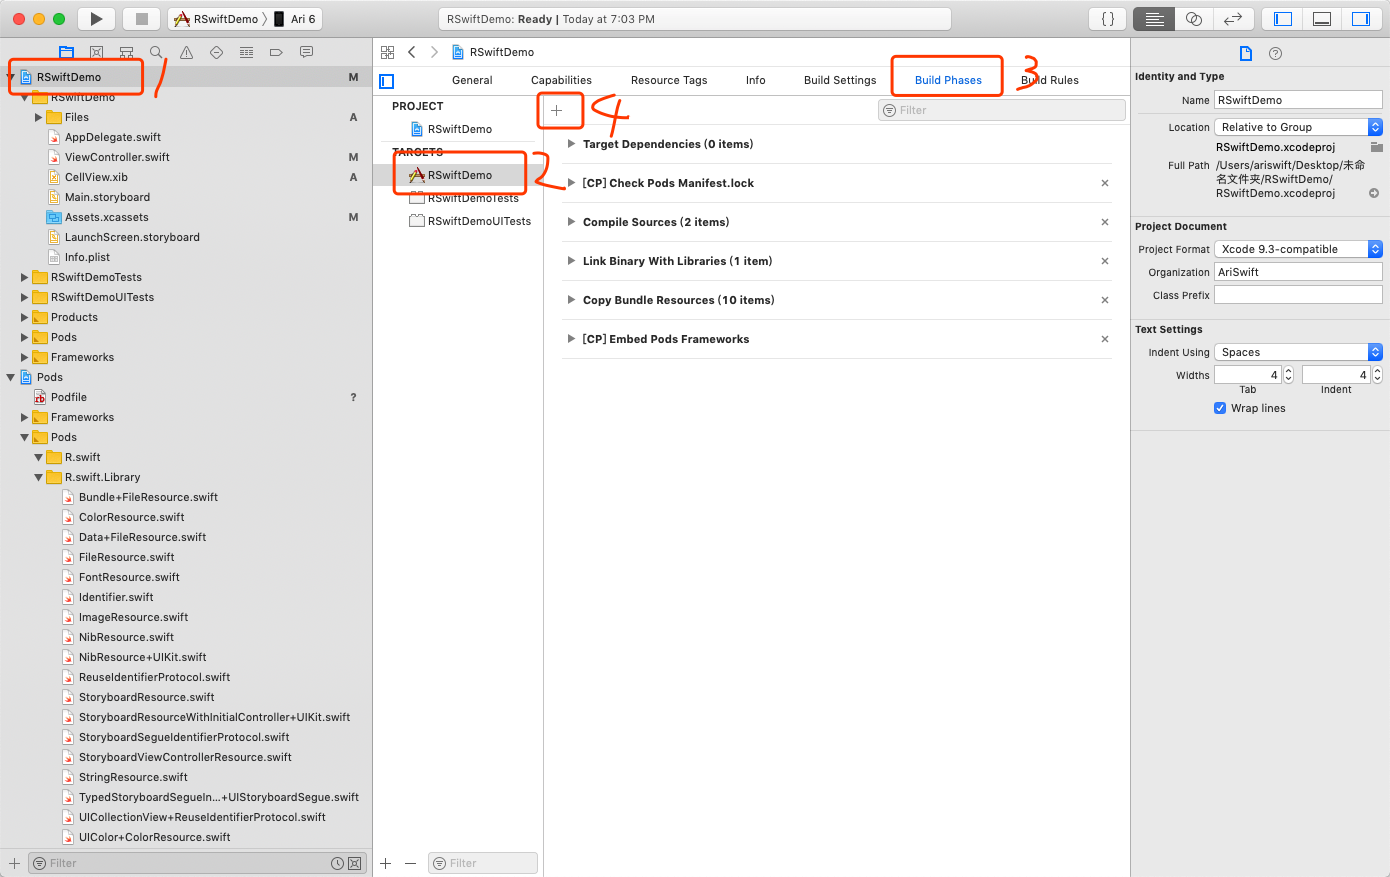Click the build phases Filter field
Viewport: 1390px width, 877px height.
1002,110
